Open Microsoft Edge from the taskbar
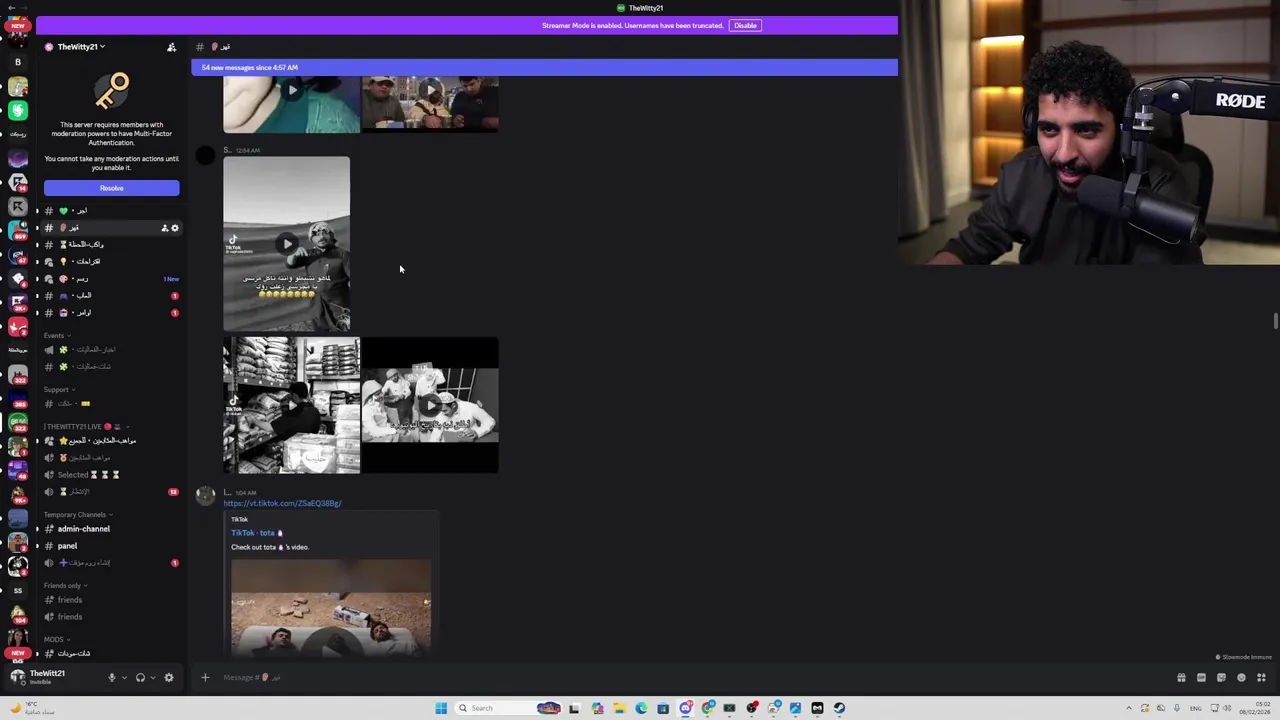 (641, 708)
